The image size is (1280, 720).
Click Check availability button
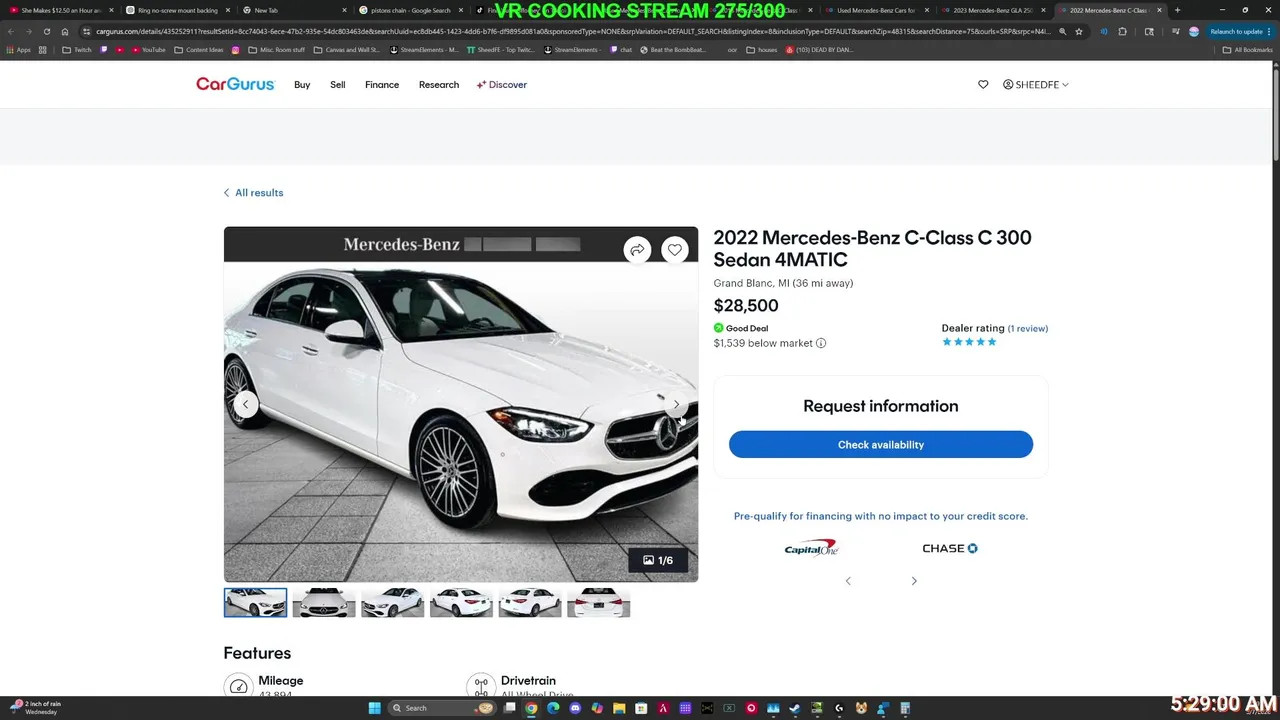[x=881, y=445]
